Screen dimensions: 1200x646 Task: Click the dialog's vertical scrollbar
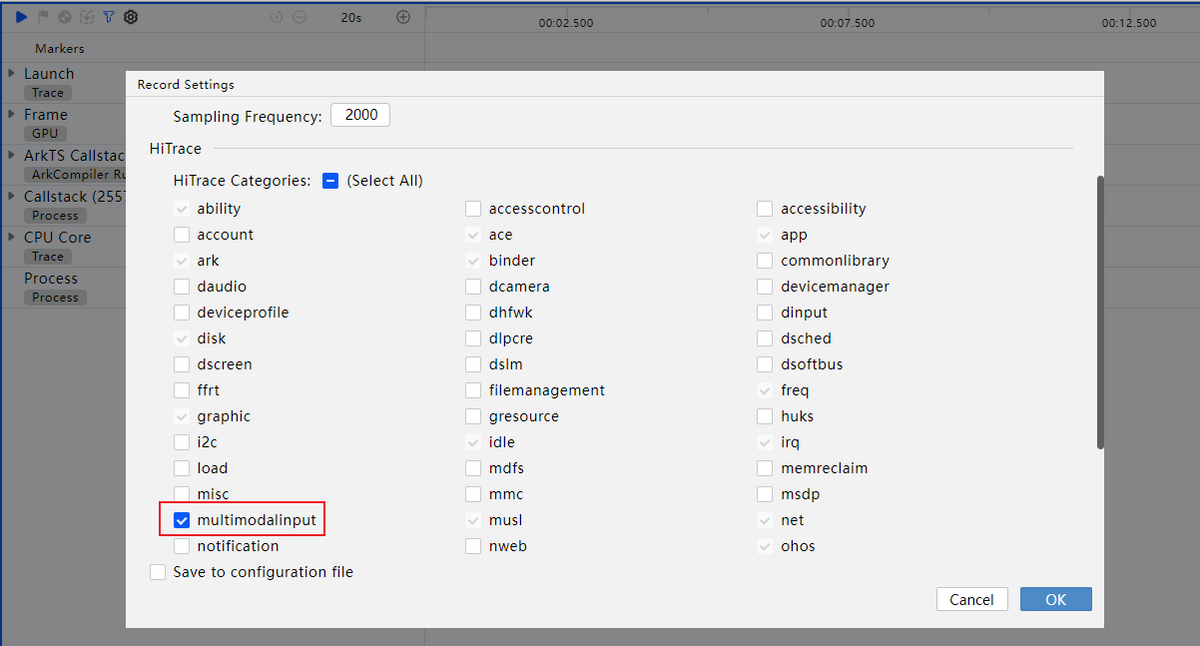click(x=1100, y=312)
